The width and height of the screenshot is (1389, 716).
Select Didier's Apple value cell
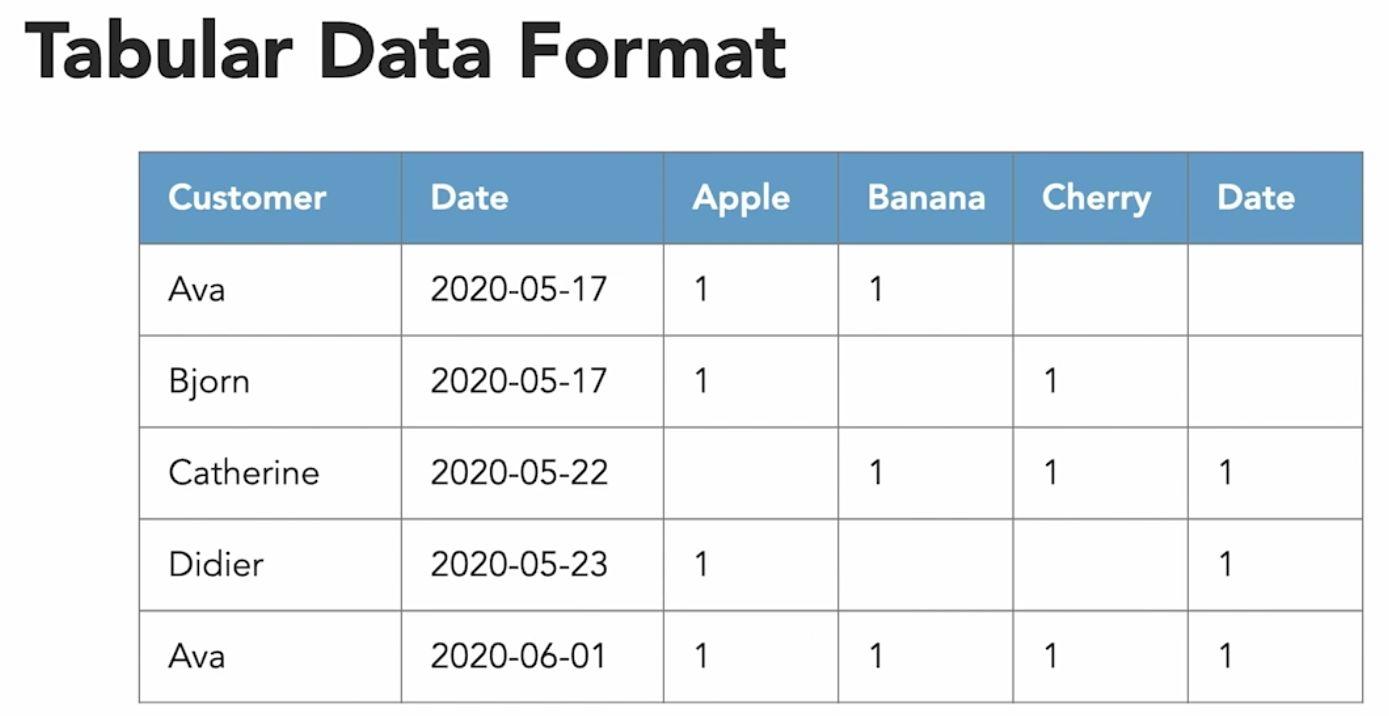[x=701, y=565]
